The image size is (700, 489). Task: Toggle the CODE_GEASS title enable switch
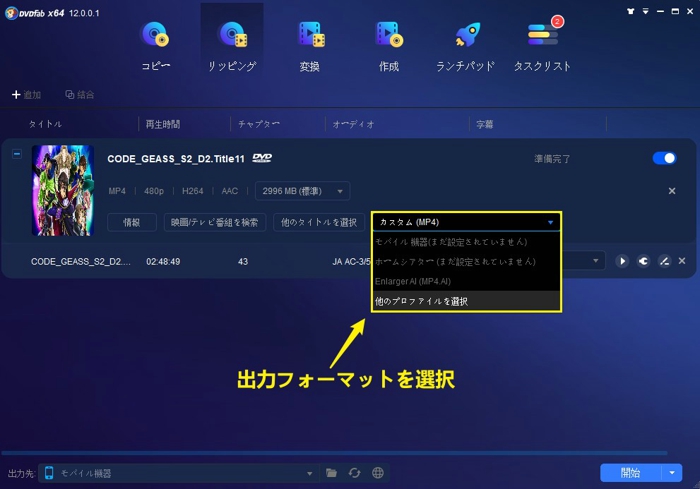[x=663, y=158]
